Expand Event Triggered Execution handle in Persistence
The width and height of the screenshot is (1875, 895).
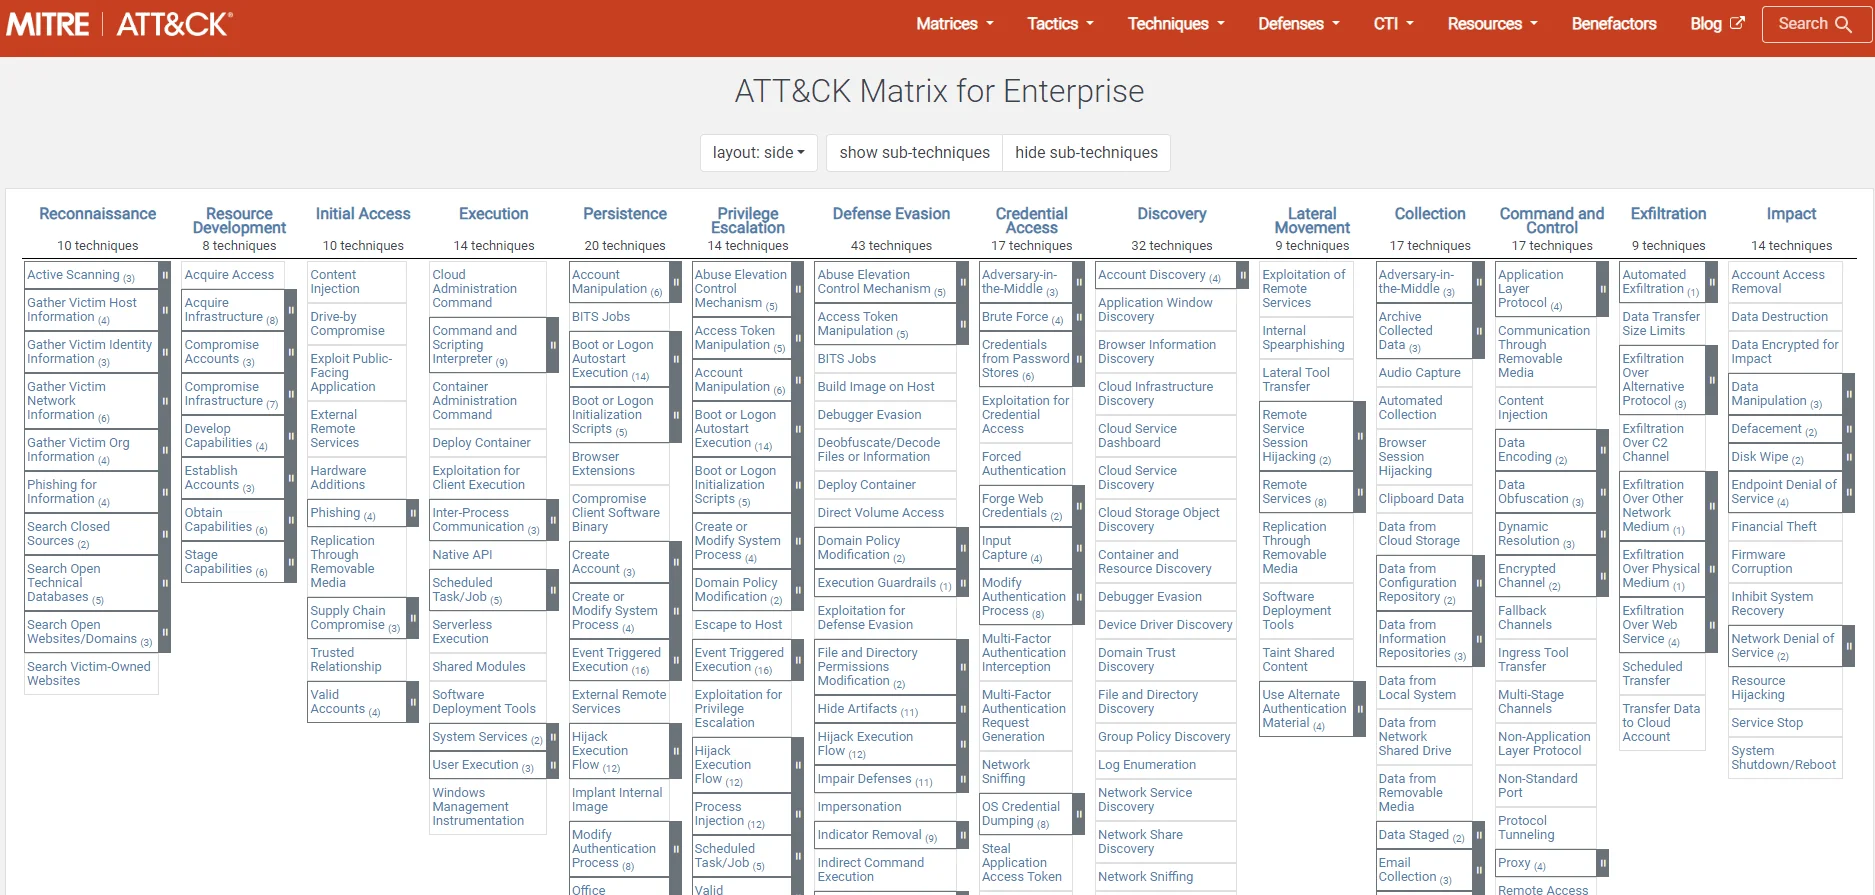(x=674, y=660)
